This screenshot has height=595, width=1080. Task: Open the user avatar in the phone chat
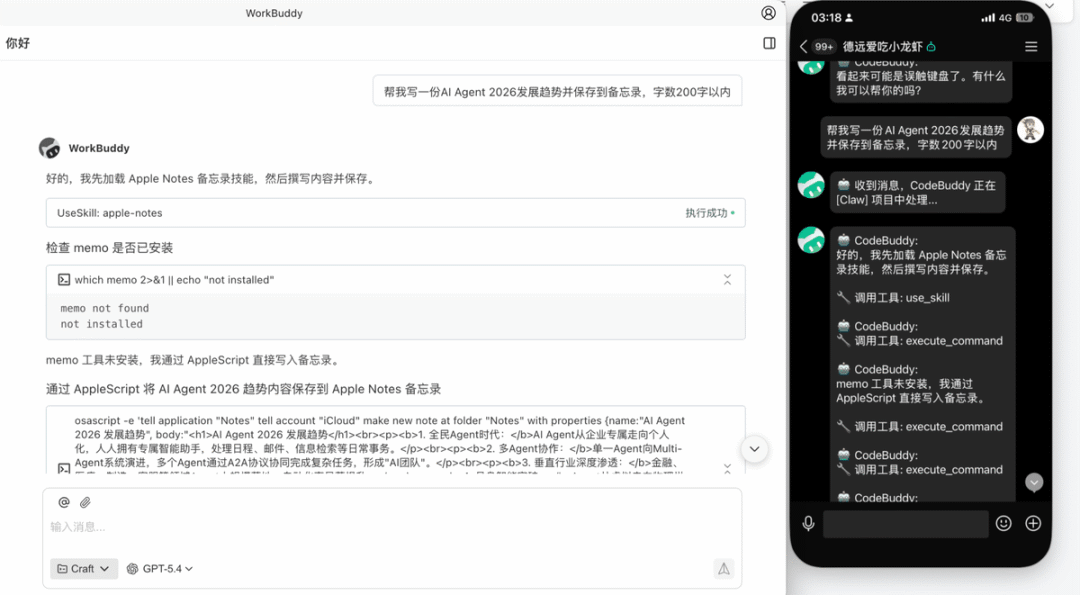tap(1030, 129)
